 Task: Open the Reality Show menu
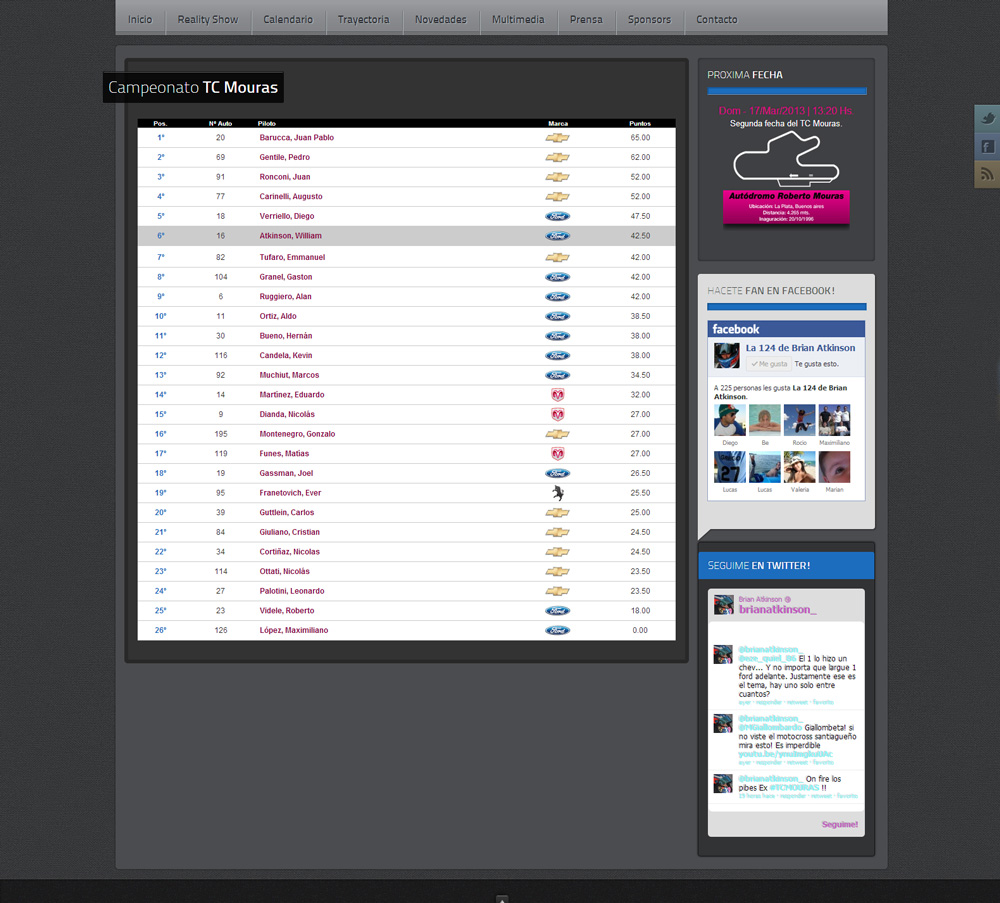[208, 20]
